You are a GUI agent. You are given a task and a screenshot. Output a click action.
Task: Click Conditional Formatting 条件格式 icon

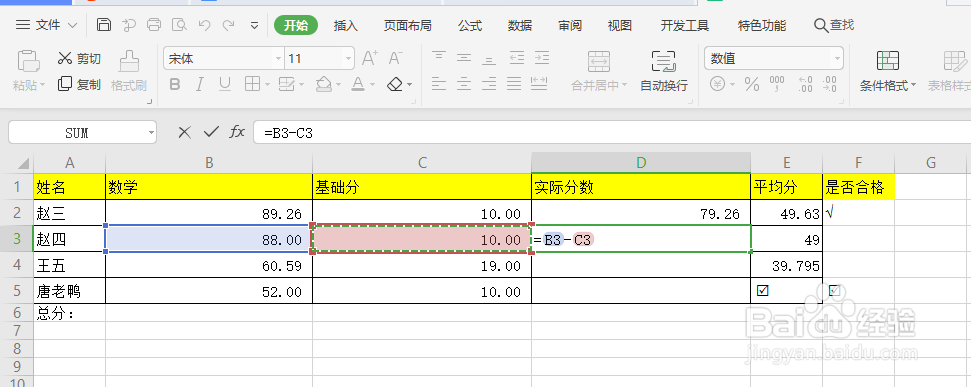tap(887, 61)
